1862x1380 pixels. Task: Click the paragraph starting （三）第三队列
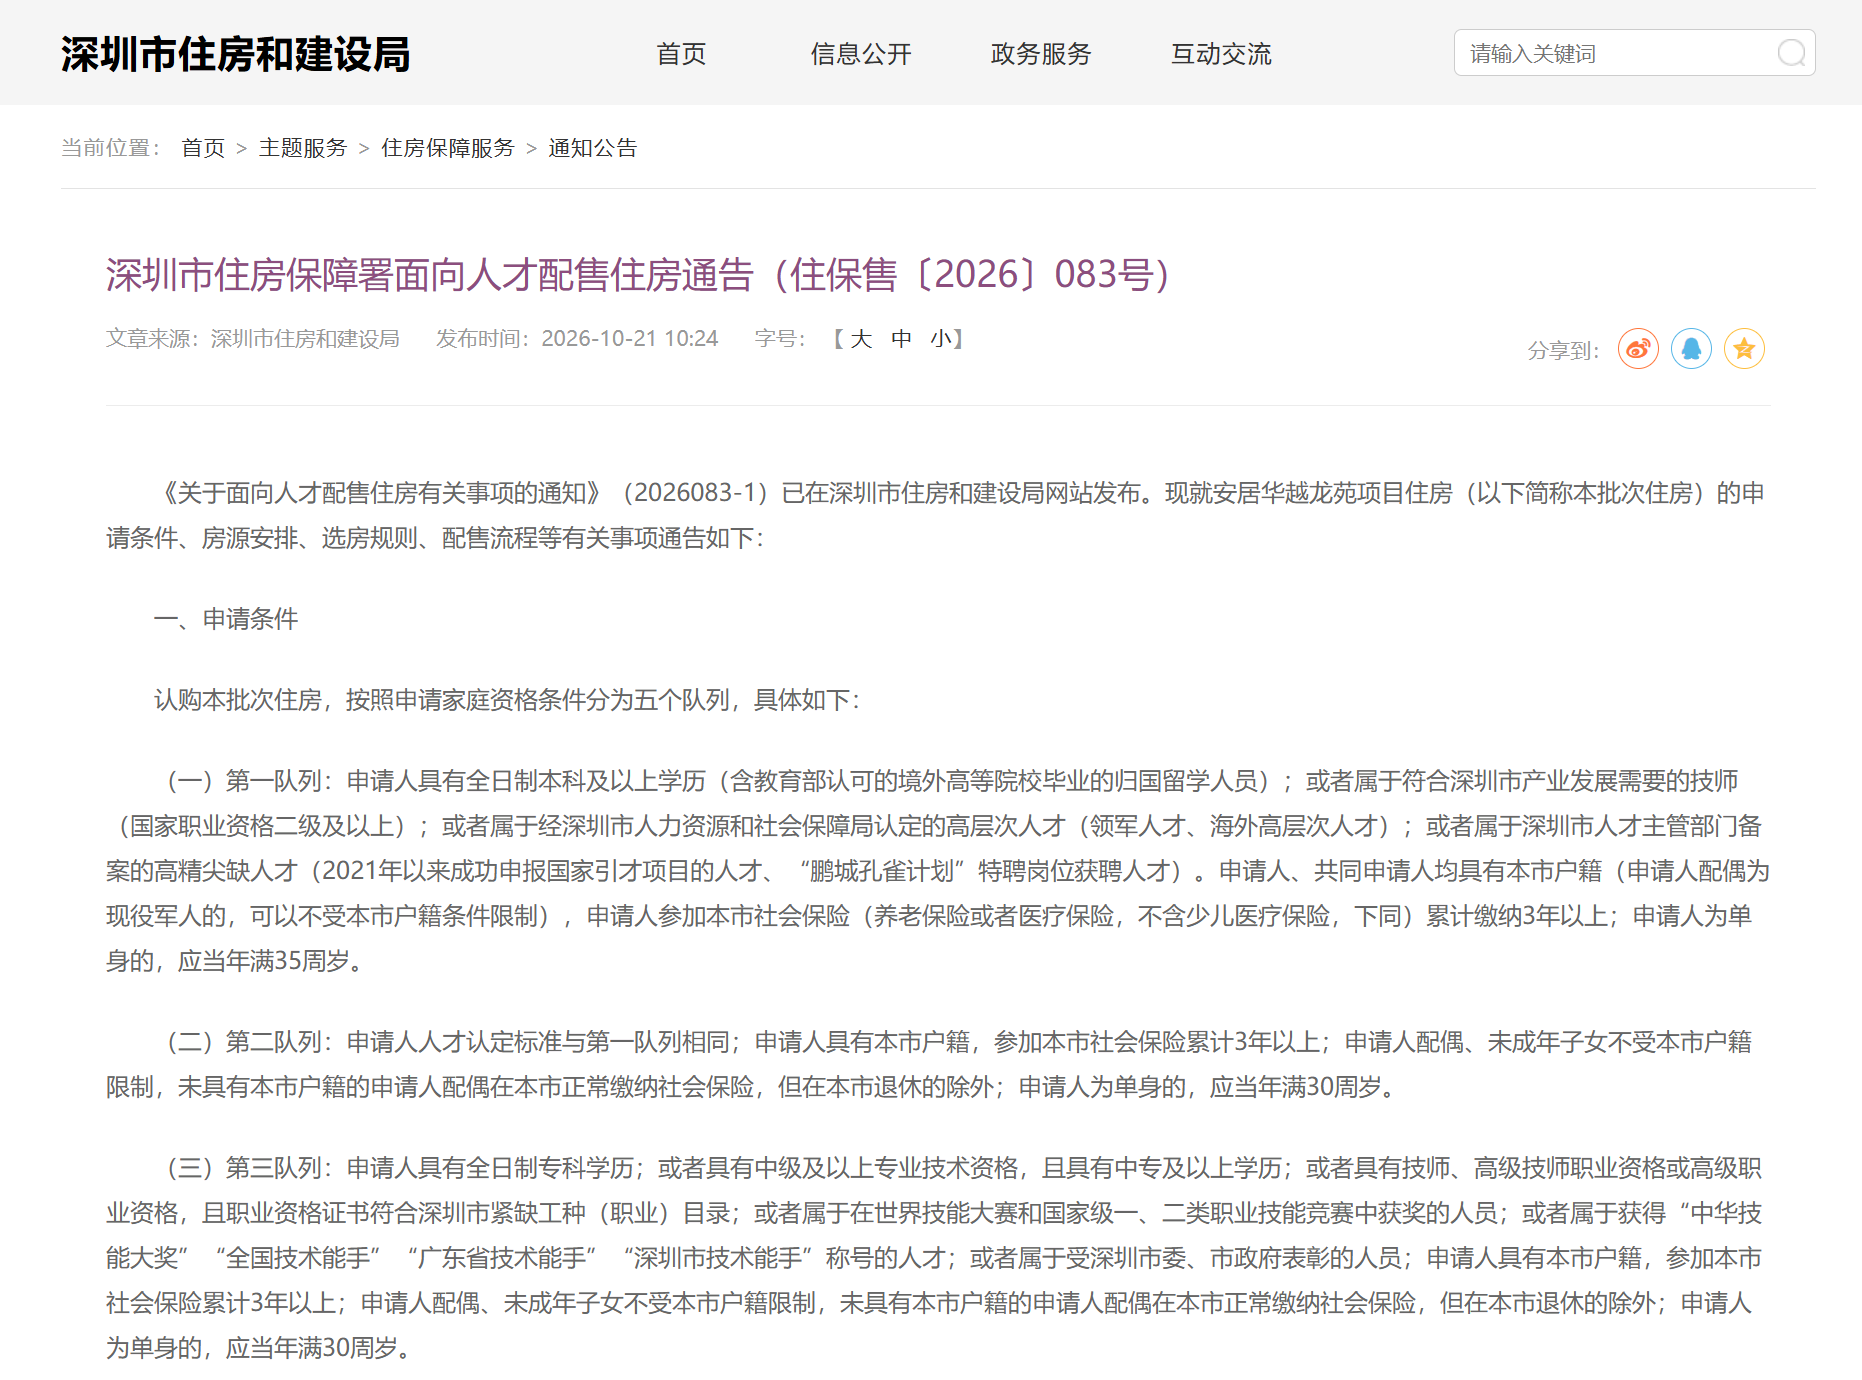click(934, 1258)
